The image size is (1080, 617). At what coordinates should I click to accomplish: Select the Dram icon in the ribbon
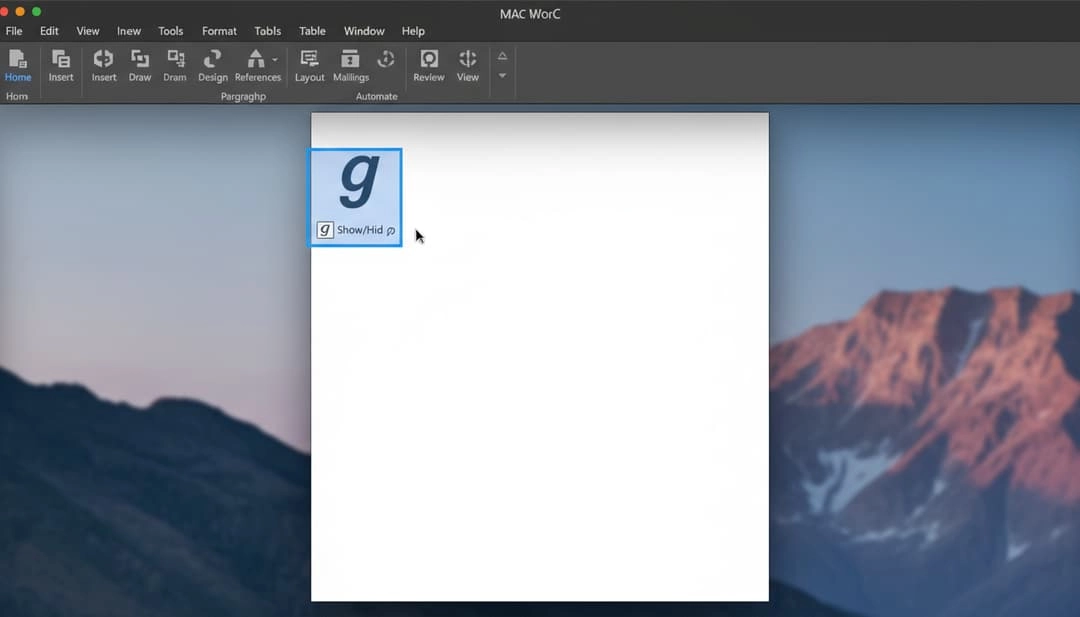coord(175,60)
